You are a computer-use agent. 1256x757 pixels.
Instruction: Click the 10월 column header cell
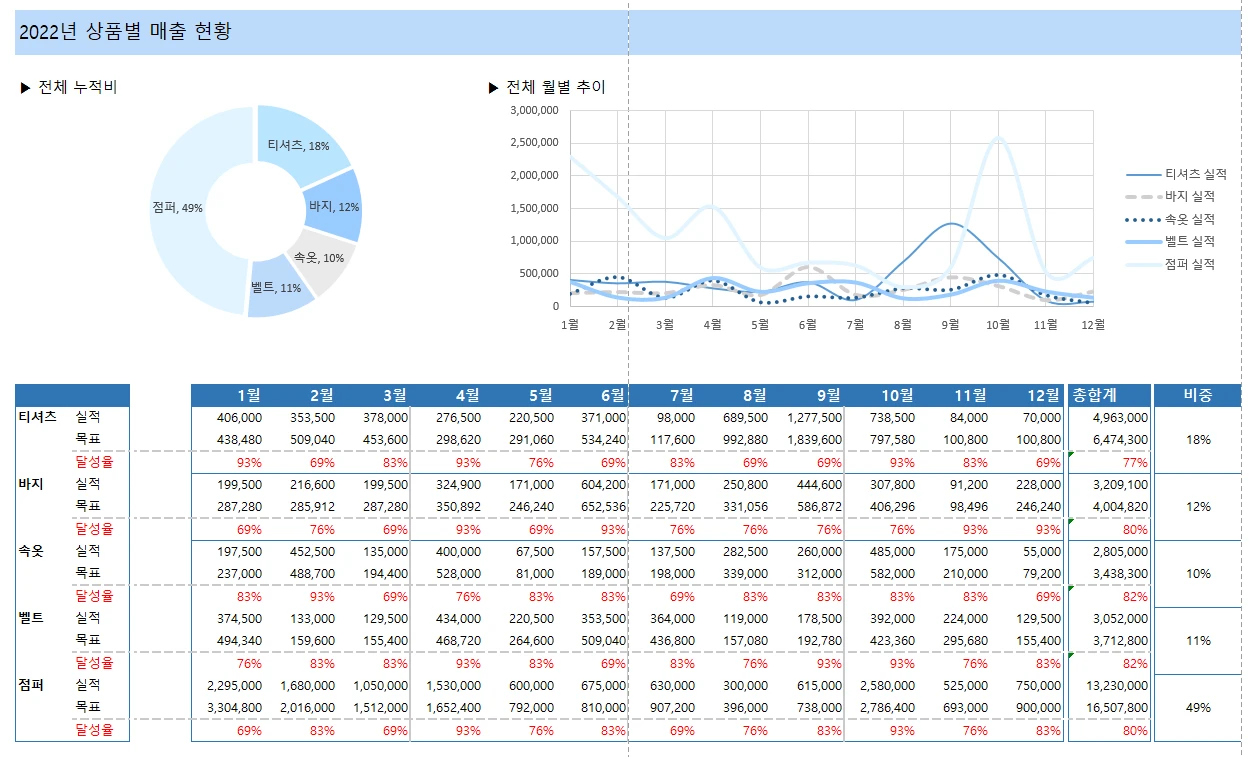point(881,395)
